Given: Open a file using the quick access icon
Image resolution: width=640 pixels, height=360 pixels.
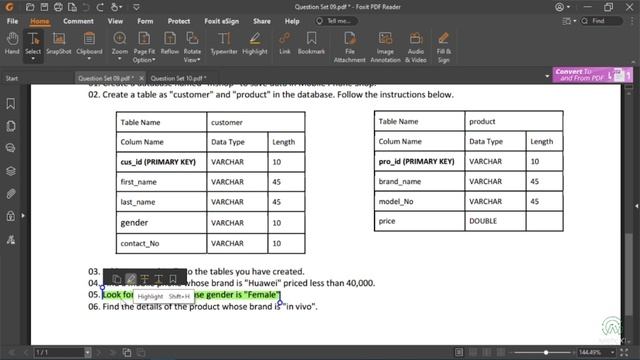Looking at the screenshot, I should point(30,7).
